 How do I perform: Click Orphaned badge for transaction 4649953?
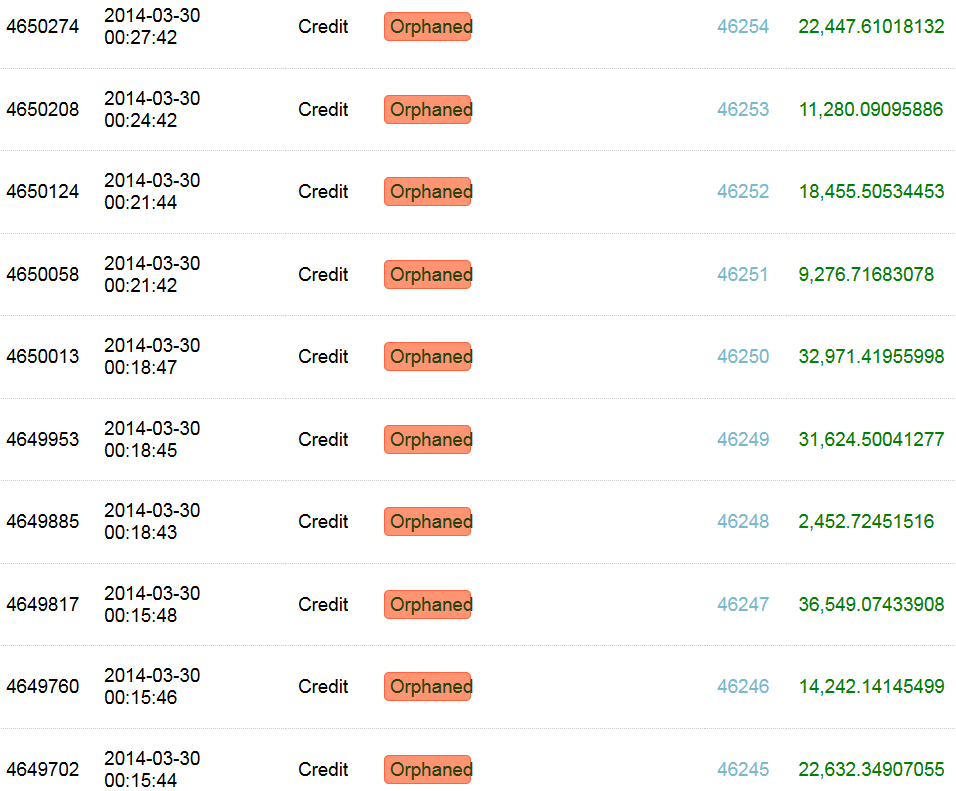428,440
